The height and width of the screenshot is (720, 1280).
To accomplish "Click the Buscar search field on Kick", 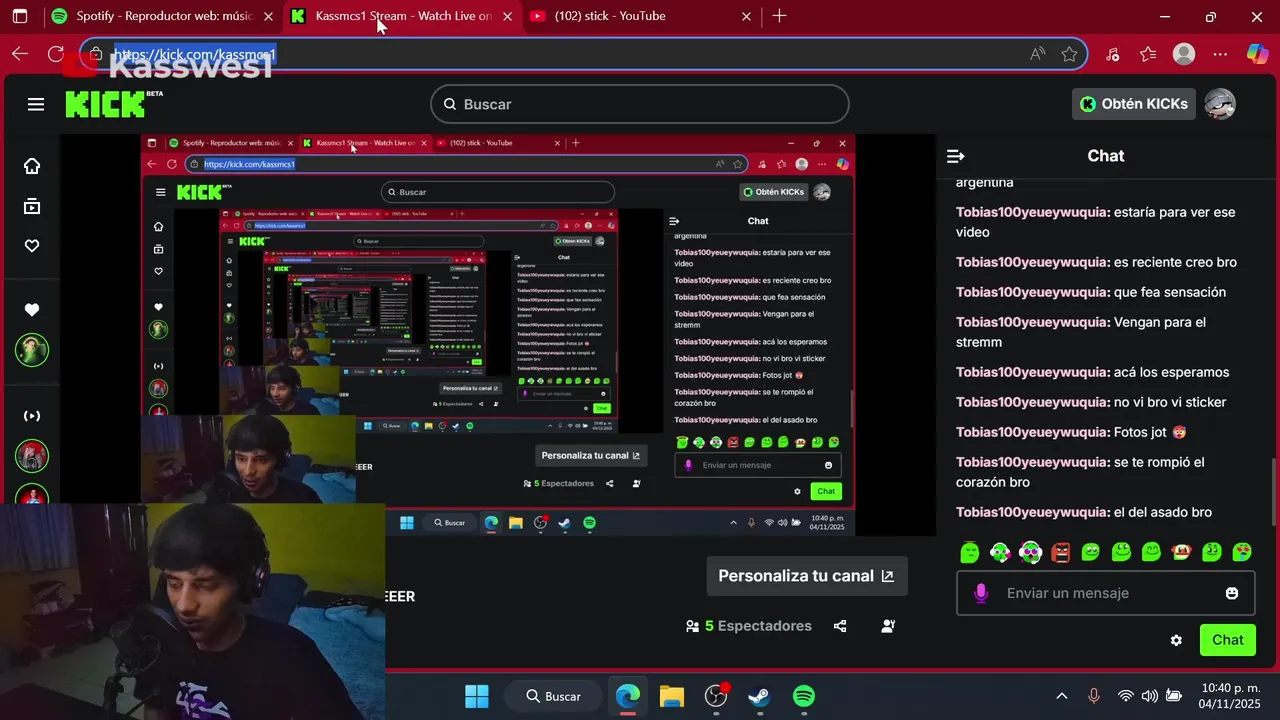I will click(640, 104).
